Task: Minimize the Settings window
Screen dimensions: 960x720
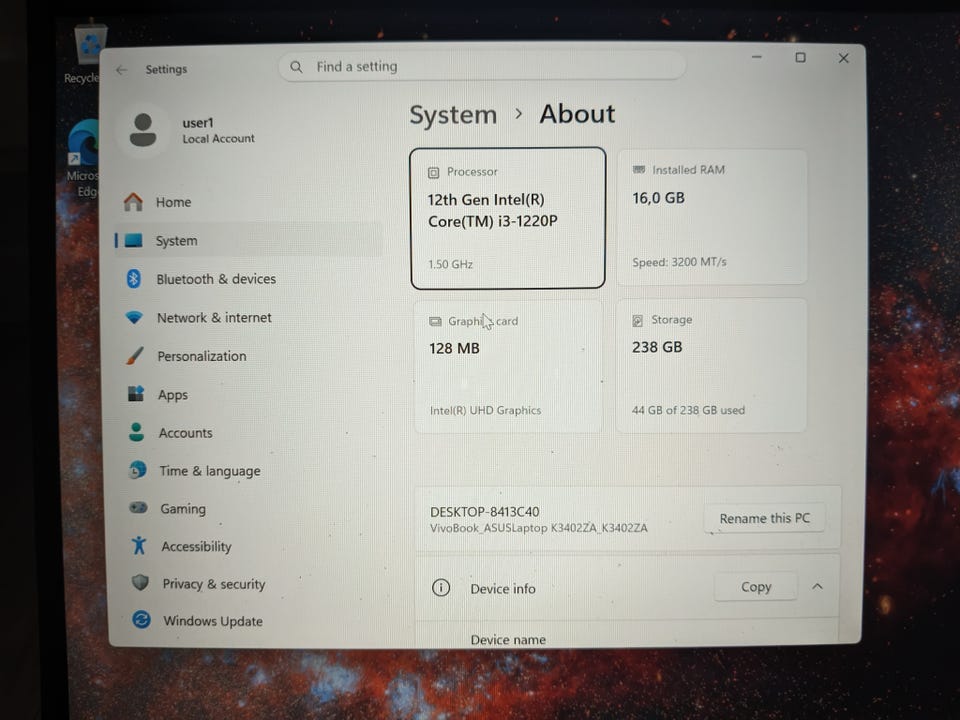Action: click(757, 57)
